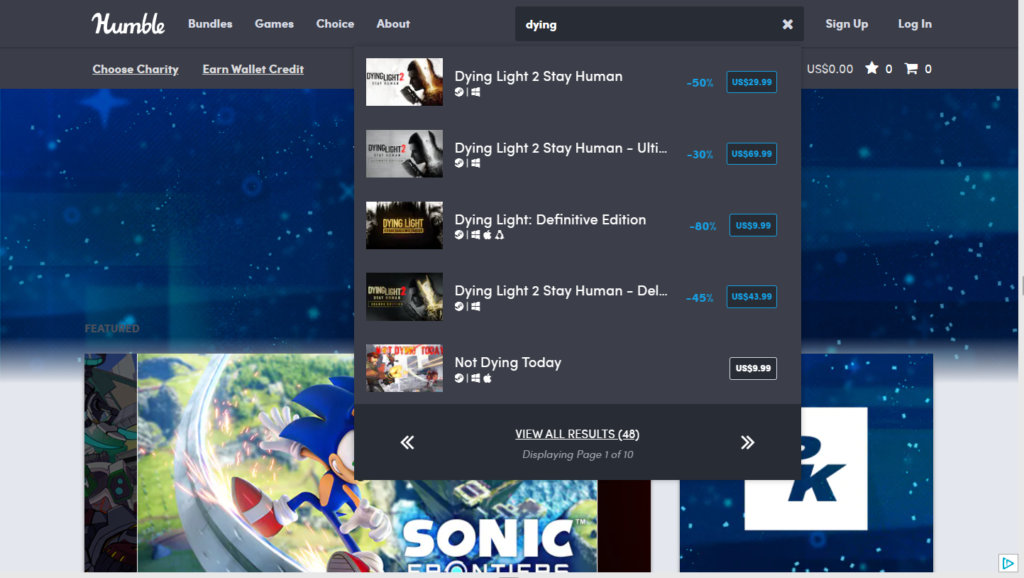Select the Not Dying Today title
The height and width of the screenshot is (578, 1024).
click(507, 362)
